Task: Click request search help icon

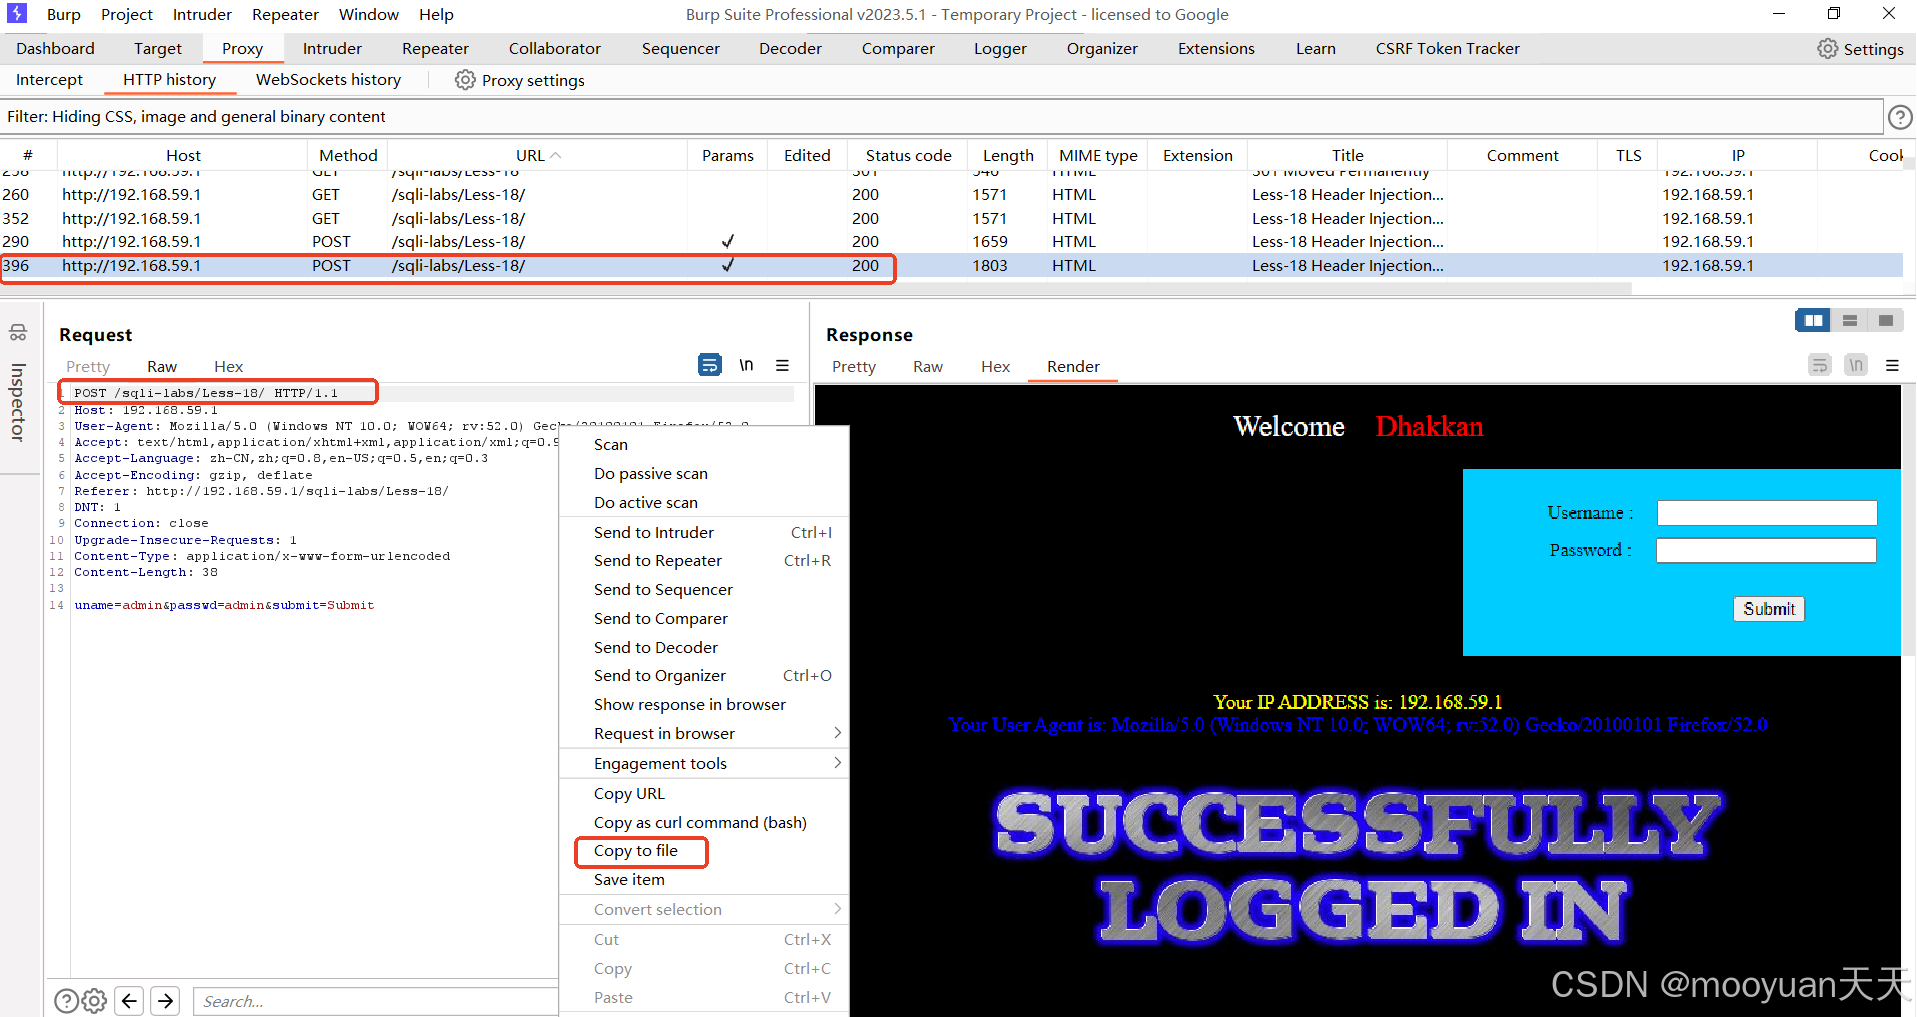Action: click(66, 1000)
